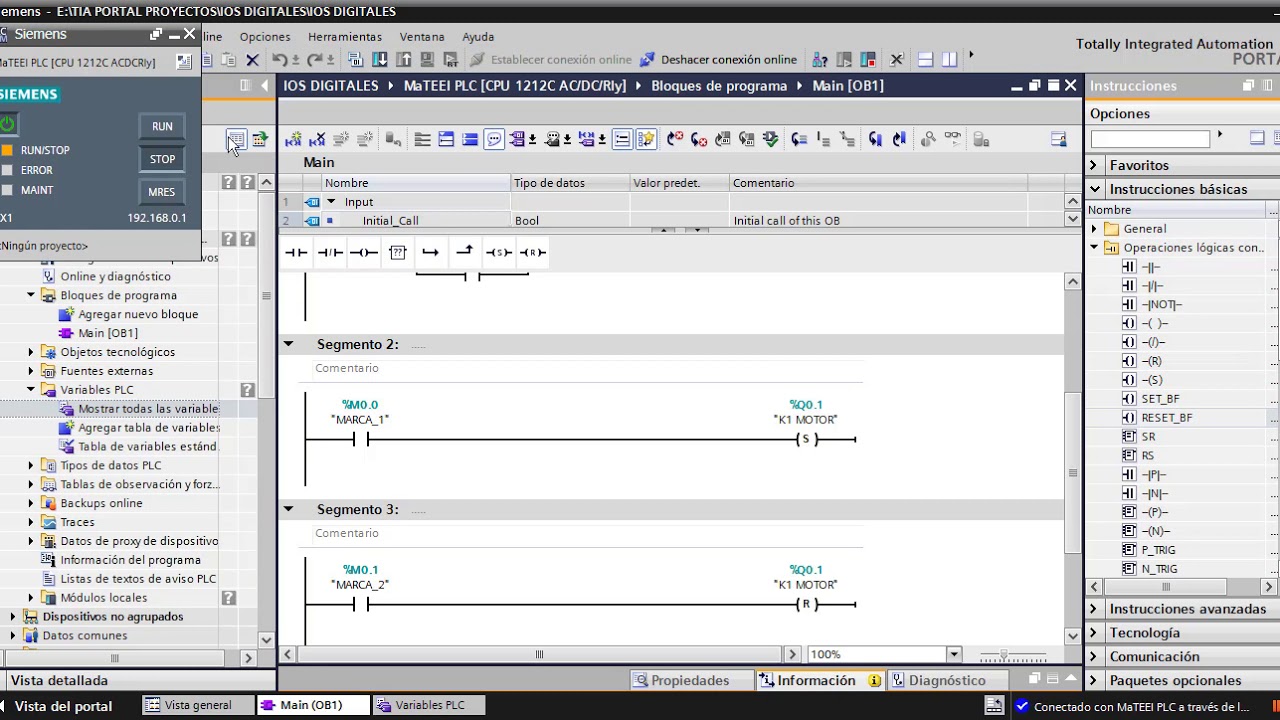Insert close branch from favorites bar
This screenshot has height=720, width=1280.
pyautogui.click(x=464, y=252)
